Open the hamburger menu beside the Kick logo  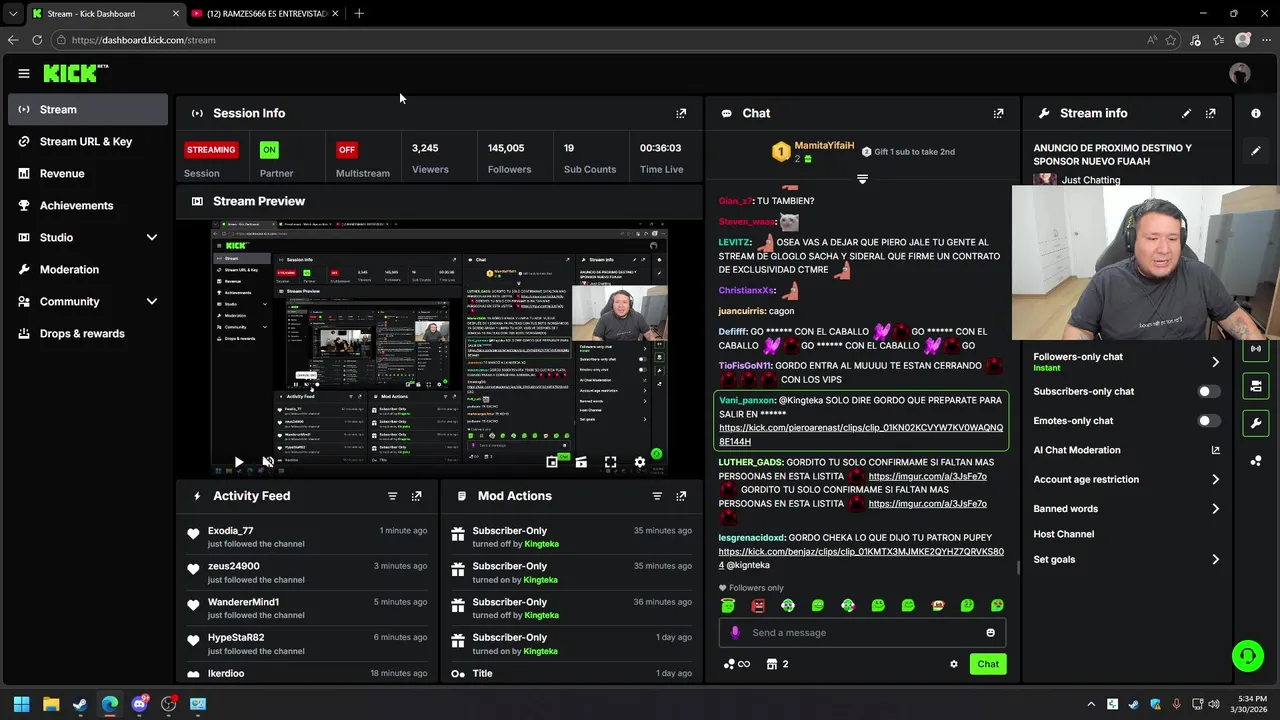pos(24,73)
